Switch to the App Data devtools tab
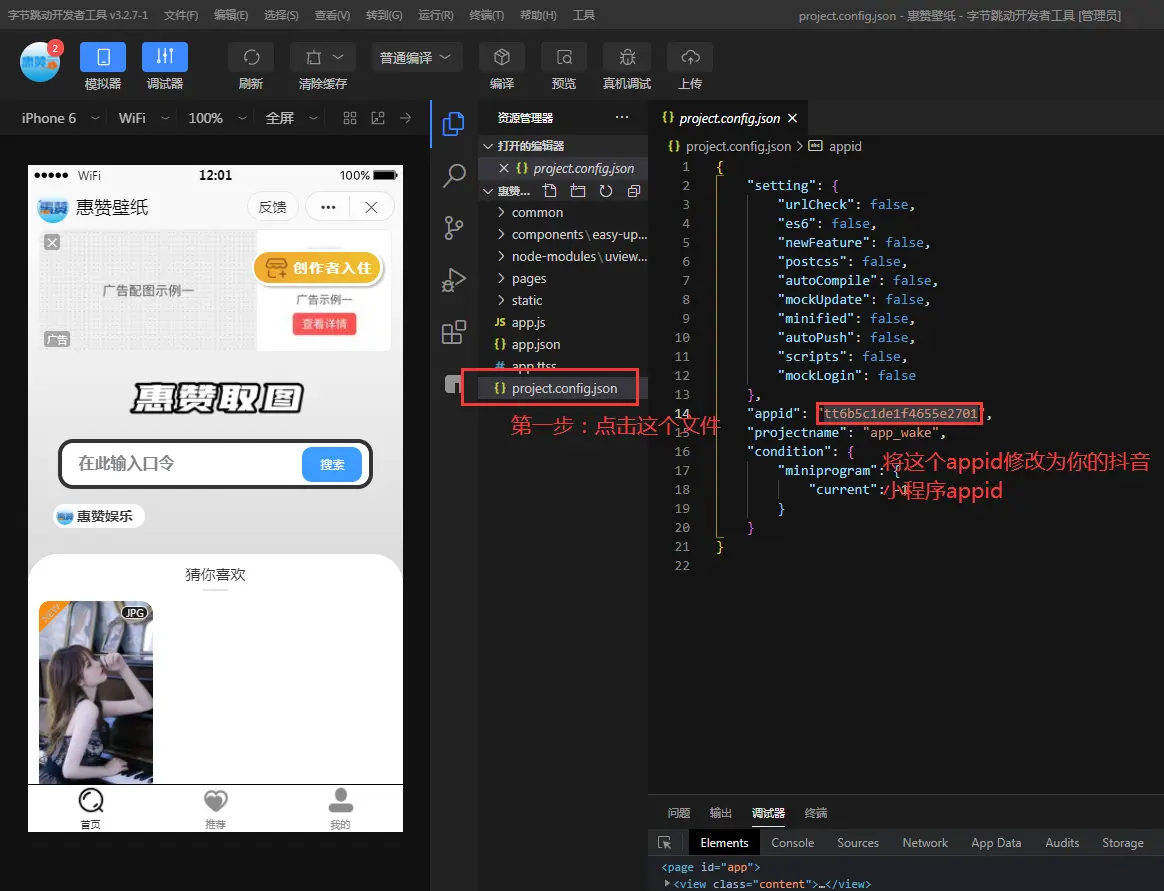The height and width of the screenshot is (891, 1164). (996, 843)
